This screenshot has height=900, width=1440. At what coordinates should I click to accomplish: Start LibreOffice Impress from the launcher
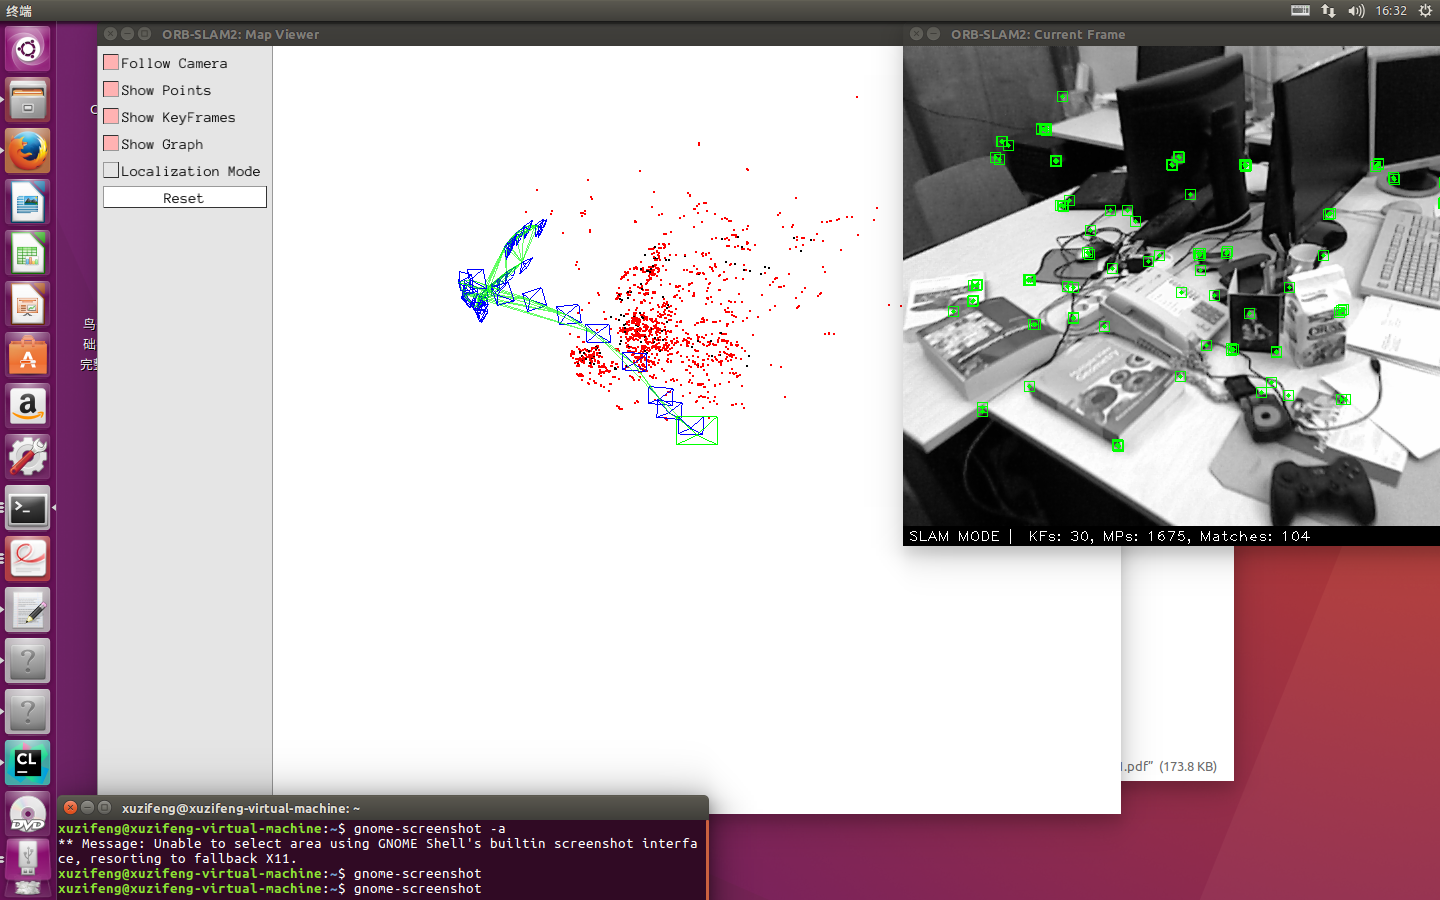tap(27, 304)
